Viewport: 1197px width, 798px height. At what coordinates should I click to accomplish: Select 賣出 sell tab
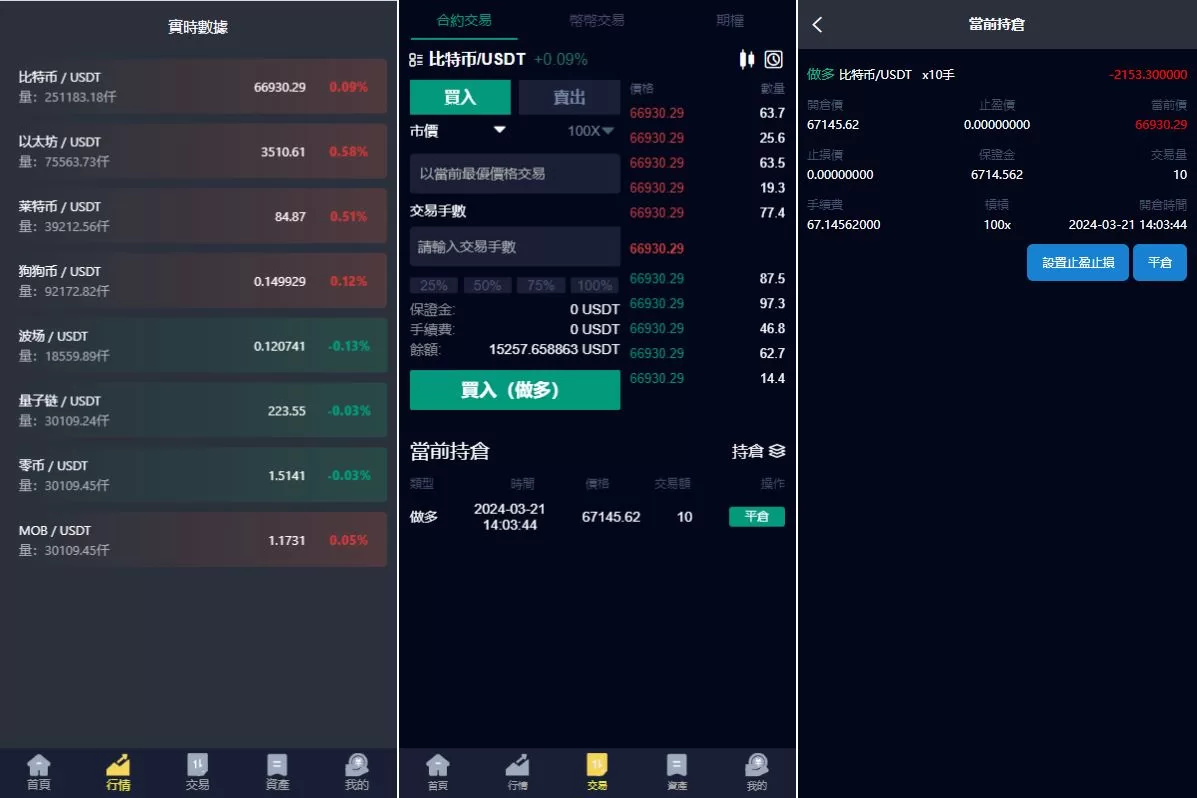click(569, 97)
